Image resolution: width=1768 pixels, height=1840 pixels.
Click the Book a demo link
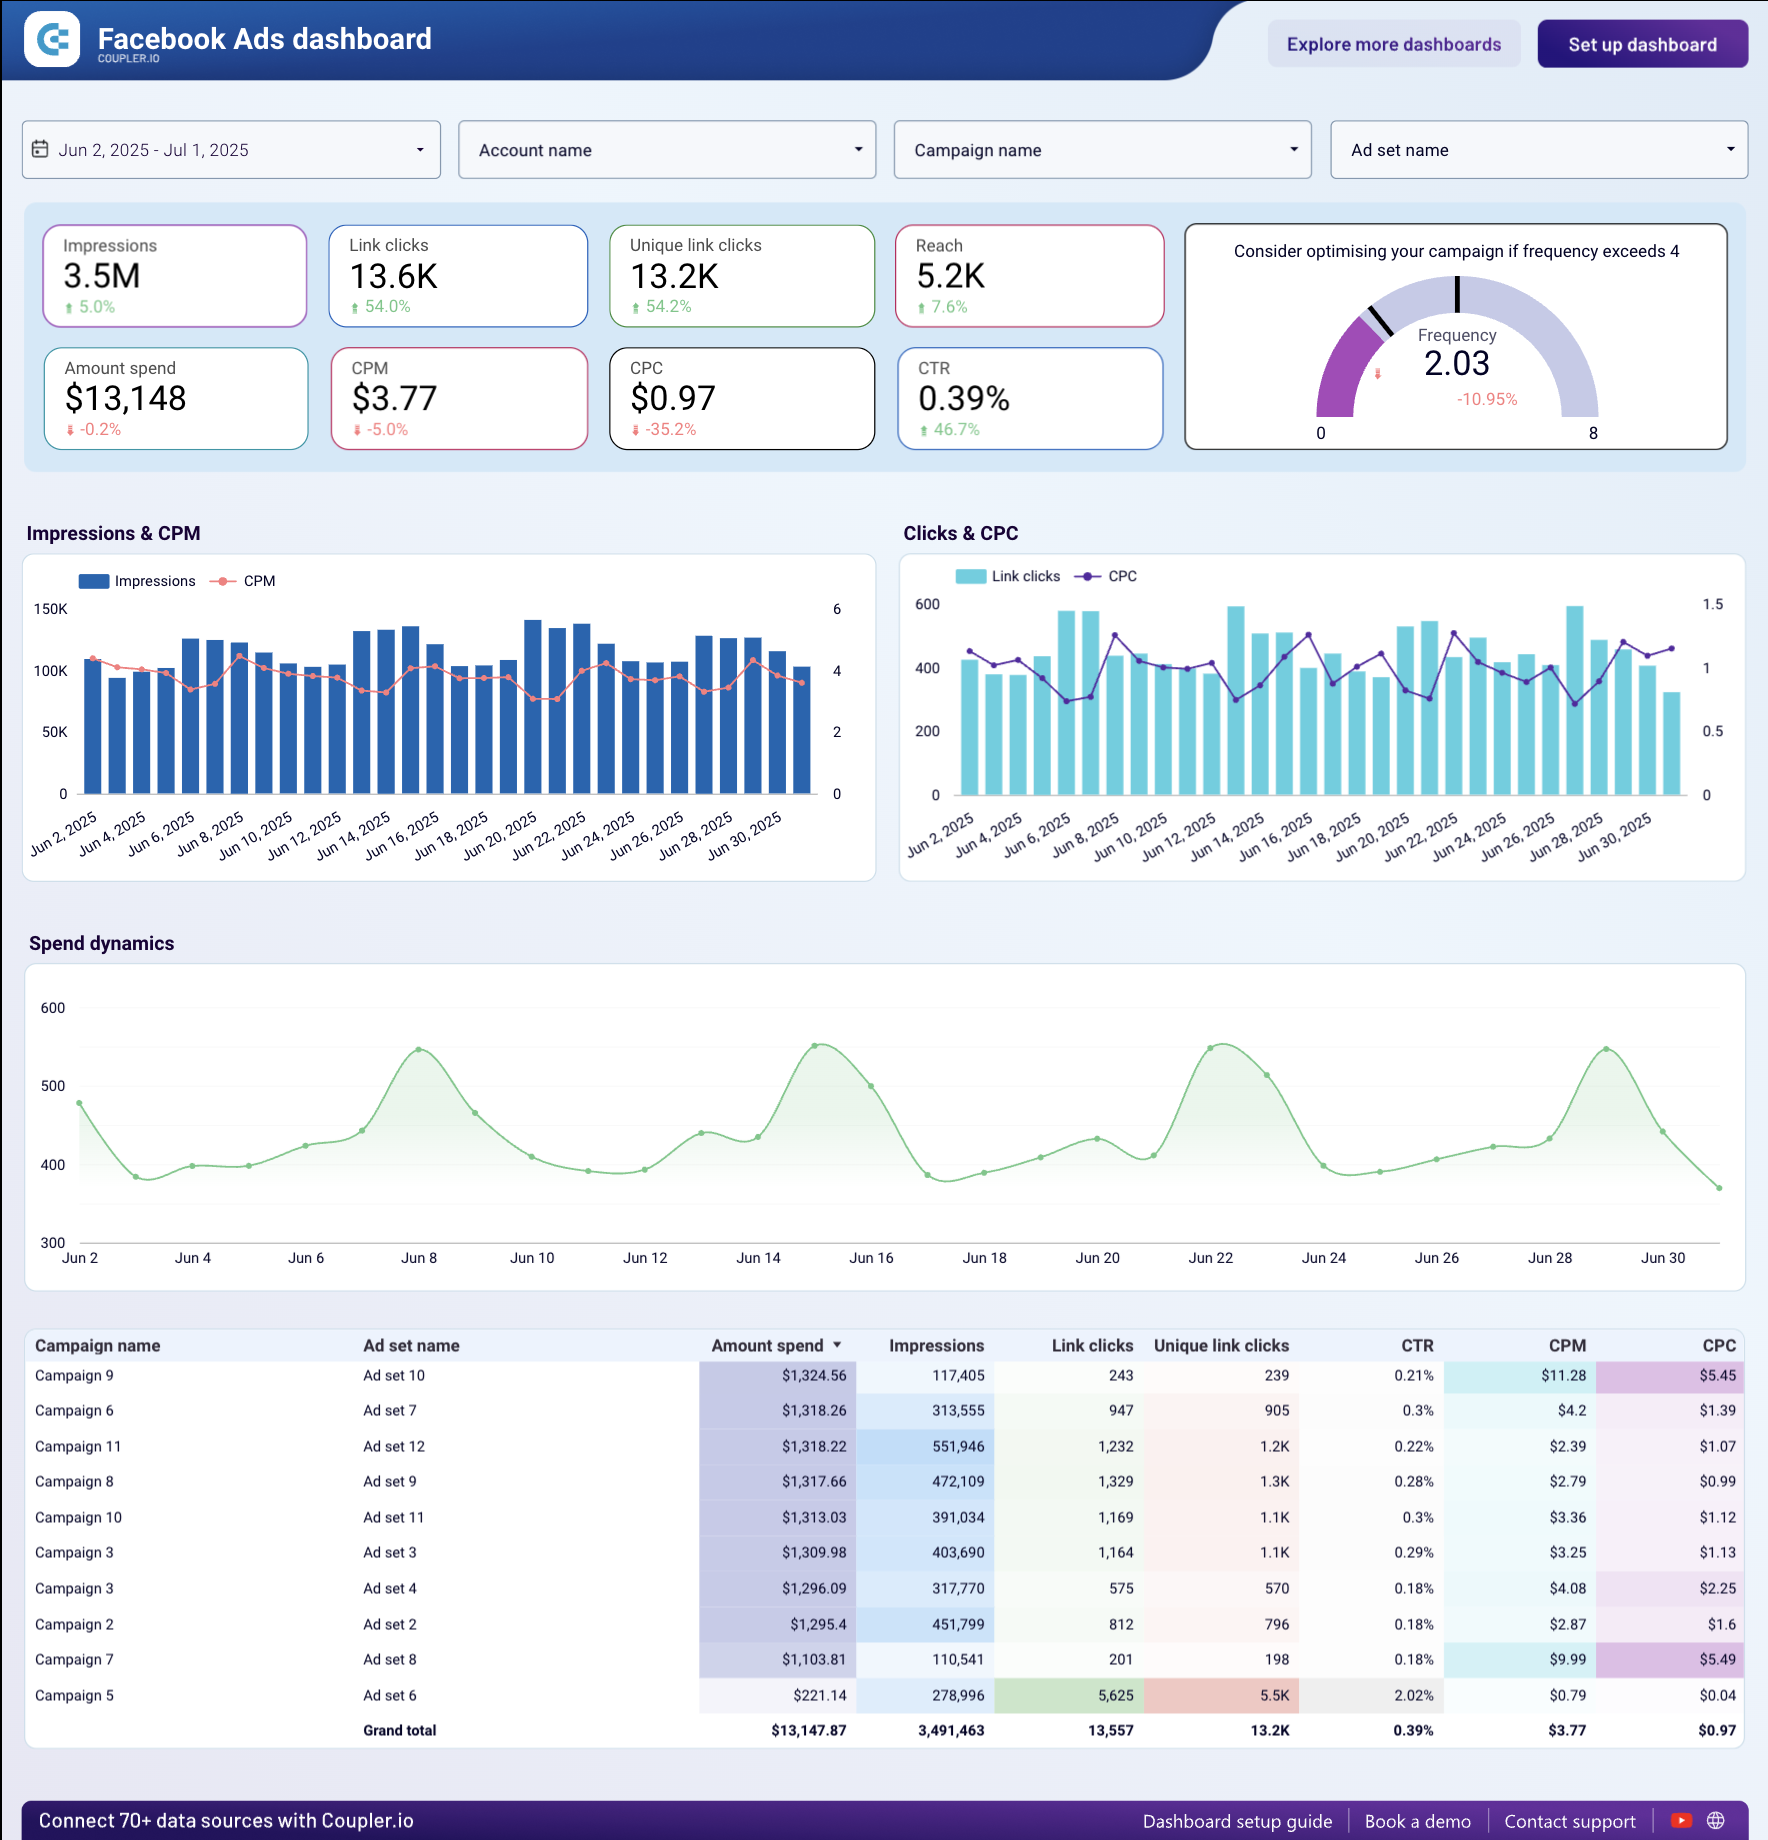click(x=1418, y=1820)
